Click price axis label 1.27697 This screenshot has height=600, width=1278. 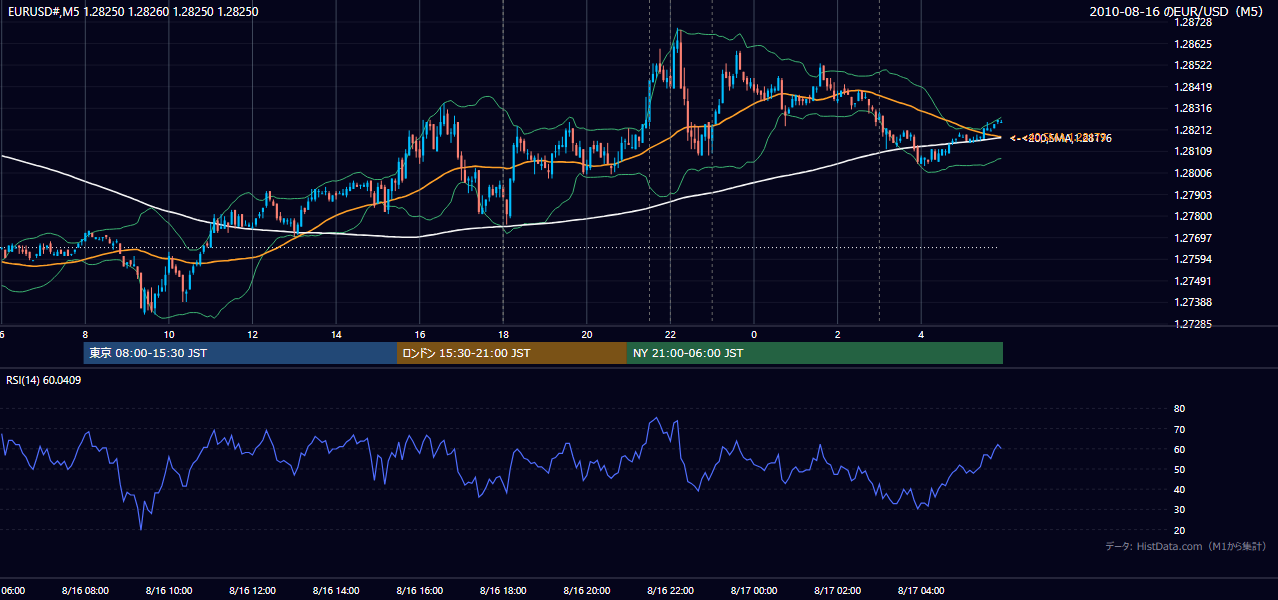click(1194, 238)
